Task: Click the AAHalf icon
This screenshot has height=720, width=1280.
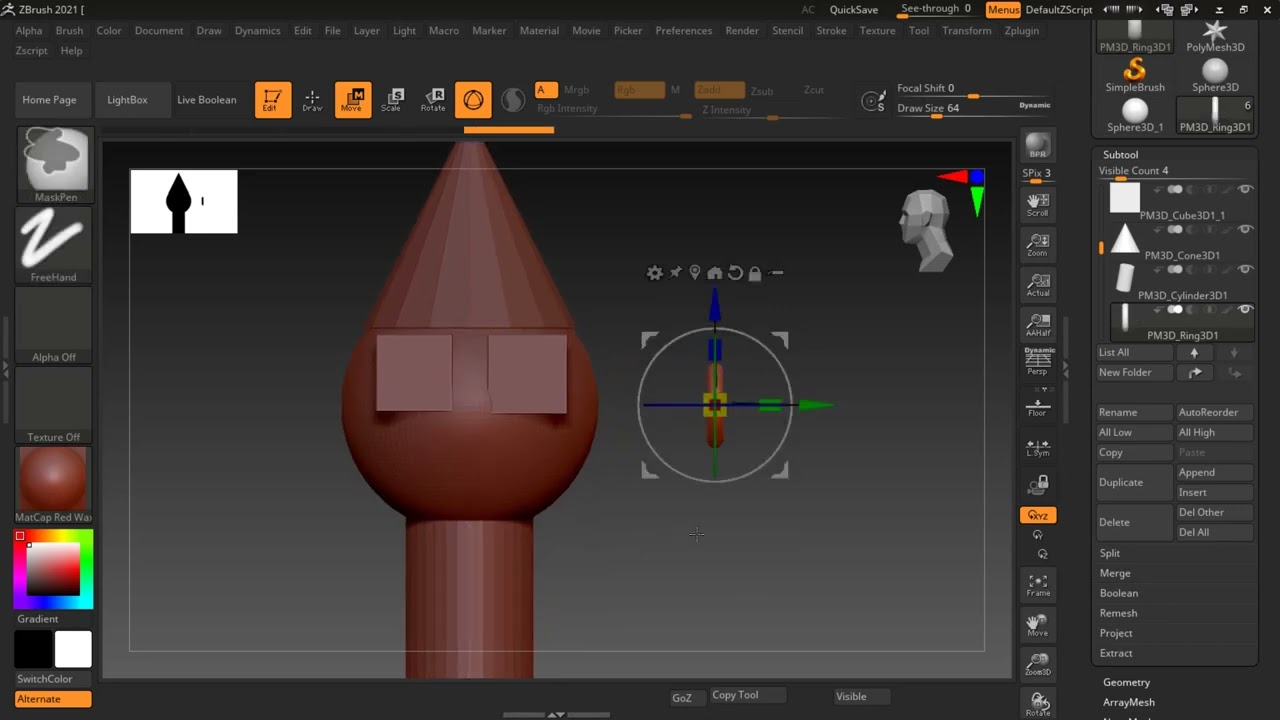Action: tap(1038, 325)
